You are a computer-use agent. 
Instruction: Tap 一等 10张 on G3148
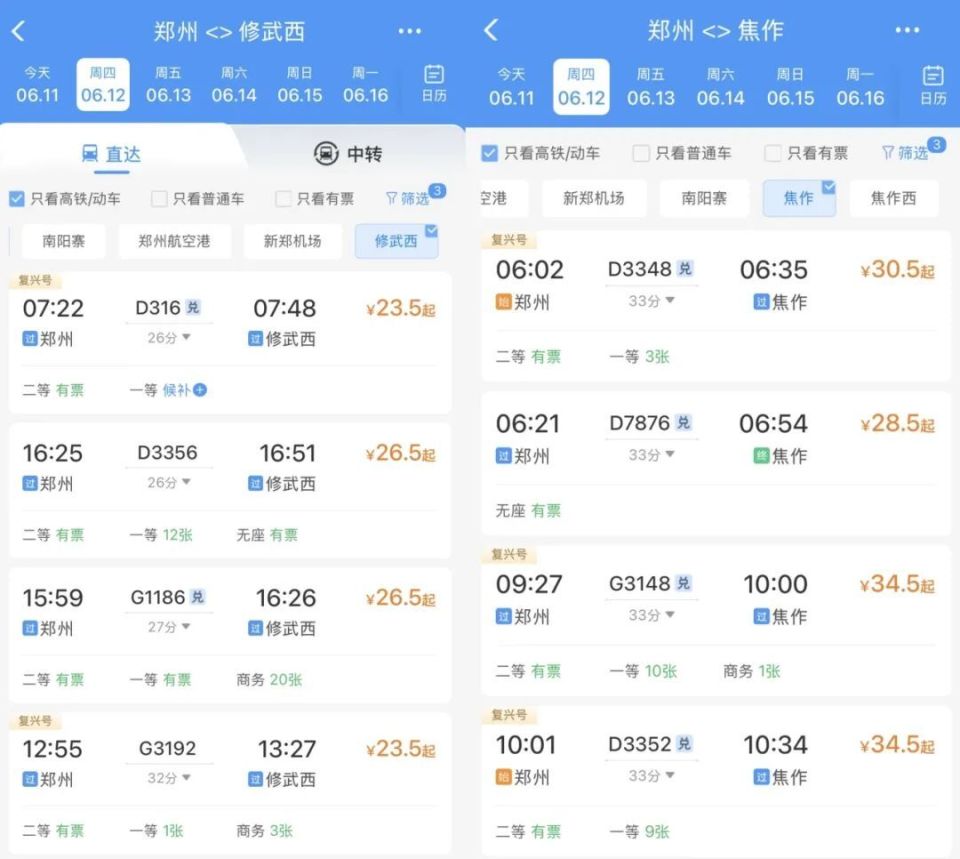(643, 671)
